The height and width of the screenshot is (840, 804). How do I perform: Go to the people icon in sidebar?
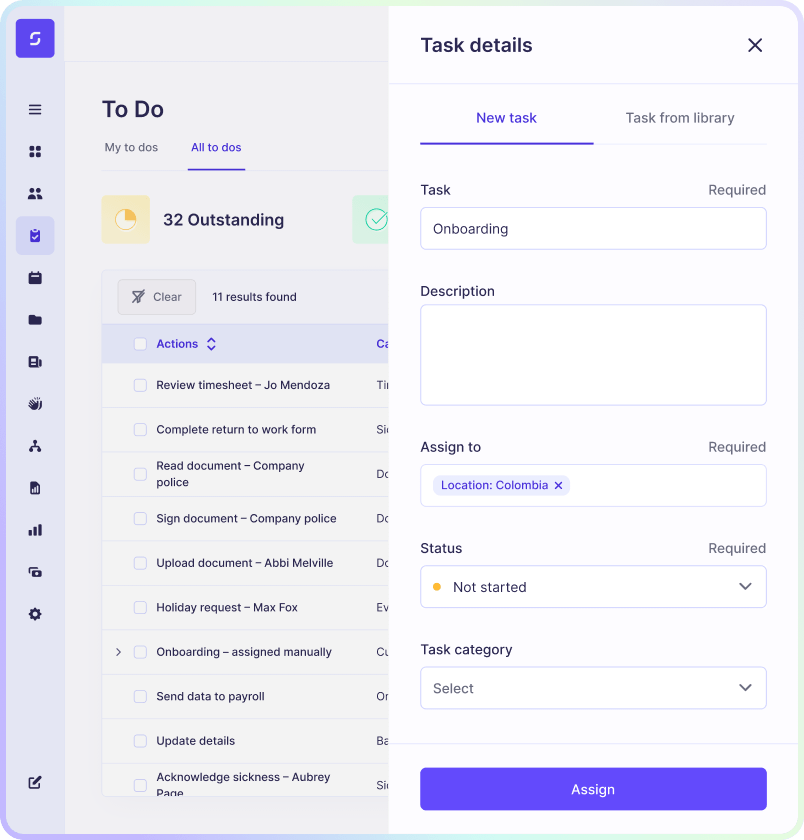pos(35,194)
